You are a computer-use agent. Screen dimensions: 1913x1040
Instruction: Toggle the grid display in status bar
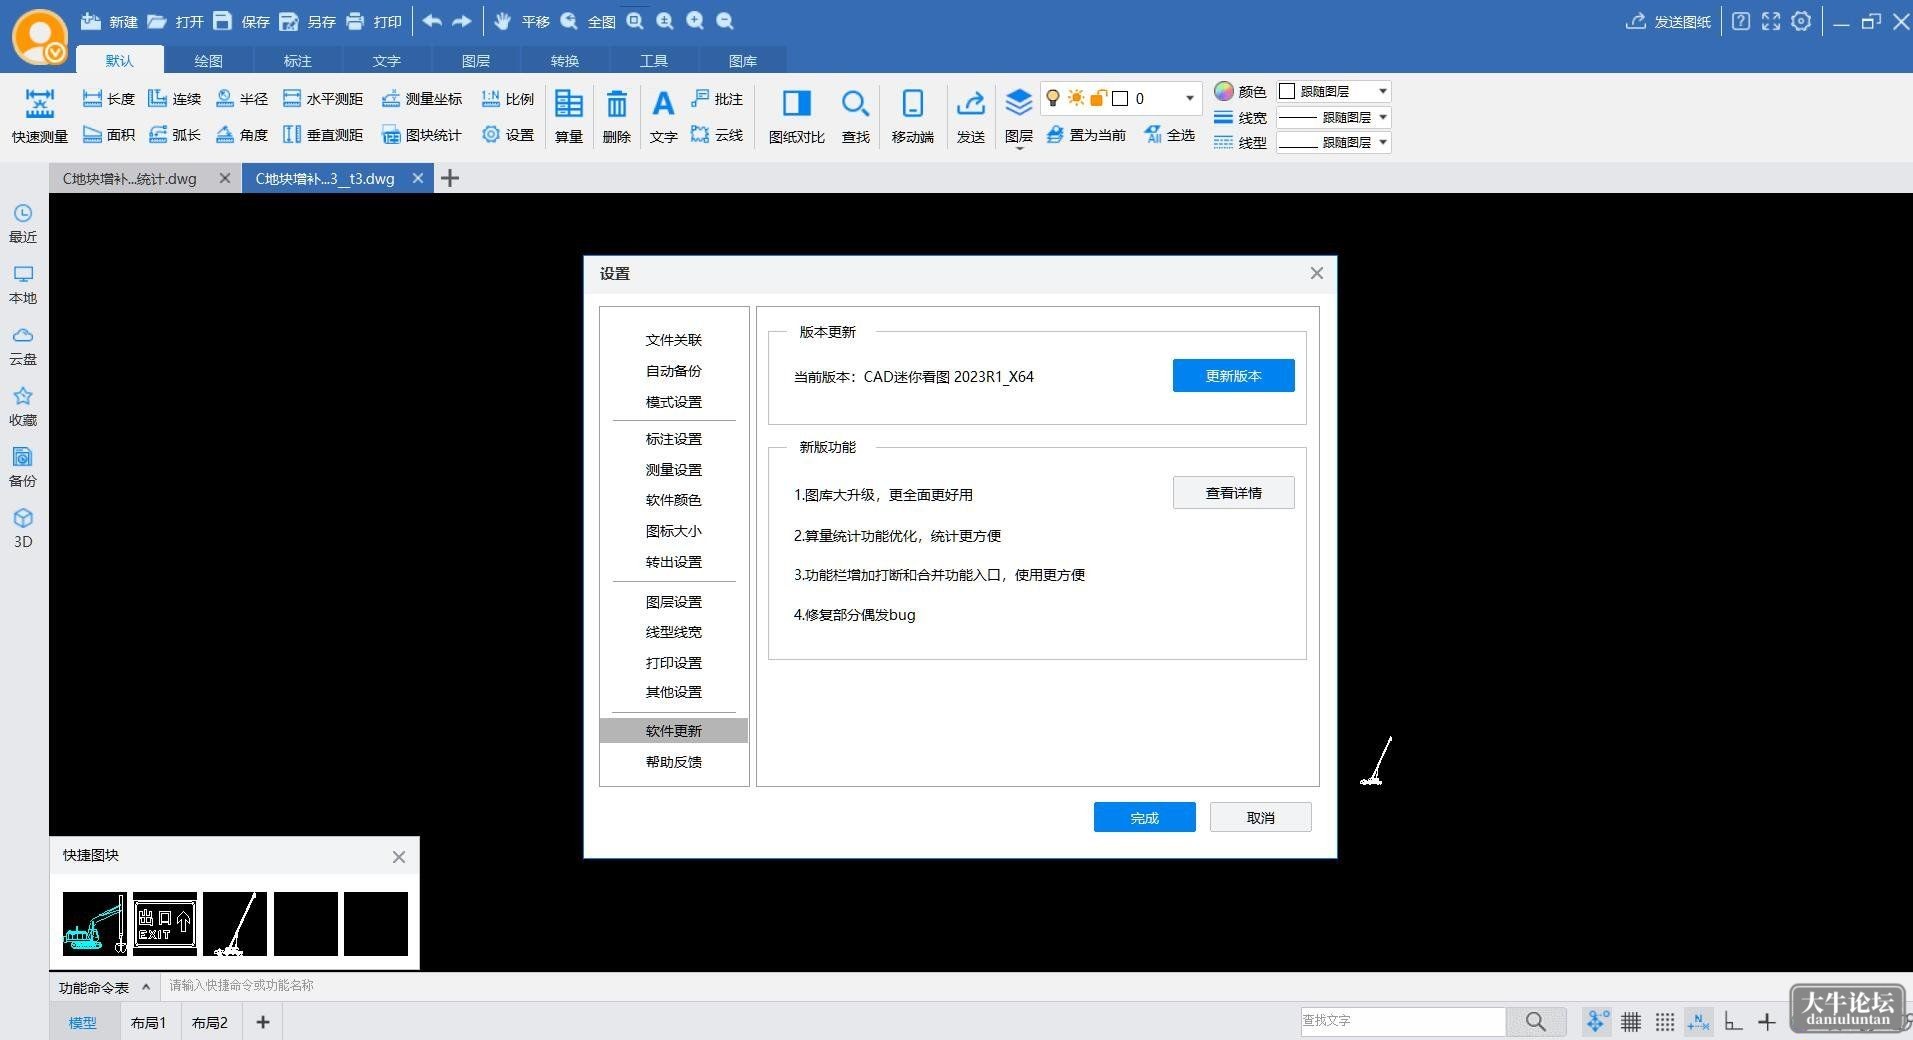(1631, 1021)
